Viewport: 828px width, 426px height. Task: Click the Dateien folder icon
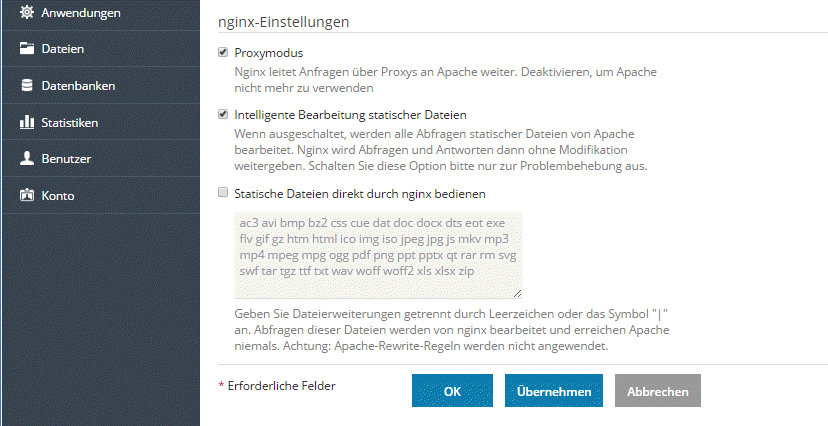click(26, 49)
